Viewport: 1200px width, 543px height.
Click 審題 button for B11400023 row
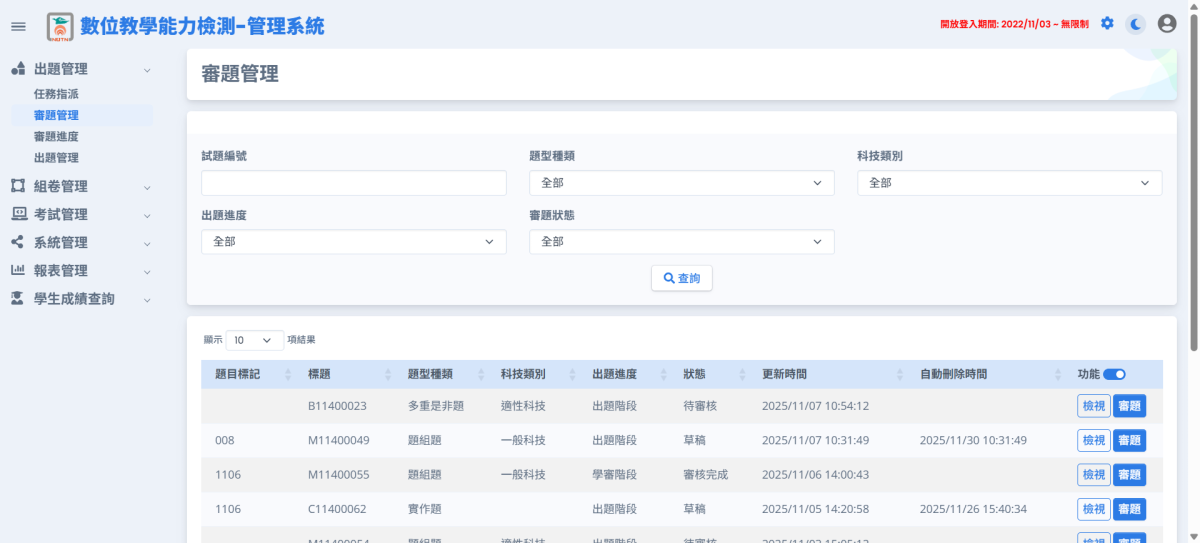(x=1129, y=406)
